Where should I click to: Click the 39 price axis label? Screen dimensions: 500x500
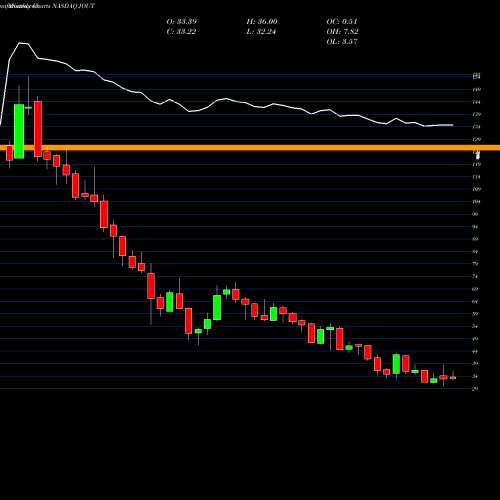point(476,364)
